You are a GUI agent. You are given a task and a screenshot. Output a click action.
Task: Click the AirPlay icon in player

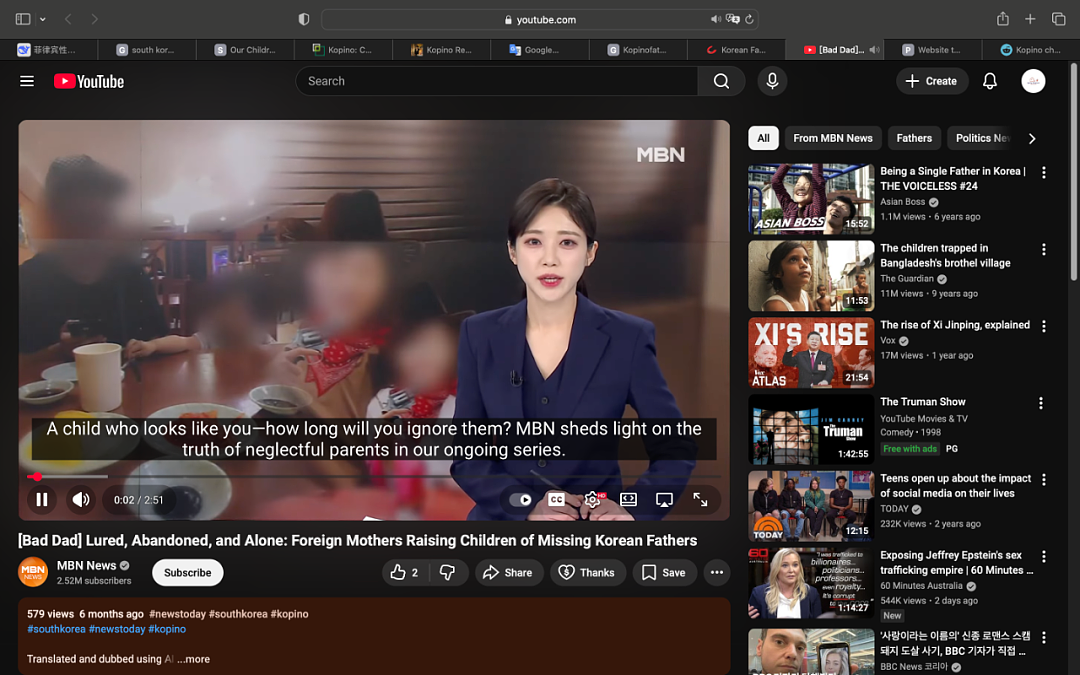[664, 499]
